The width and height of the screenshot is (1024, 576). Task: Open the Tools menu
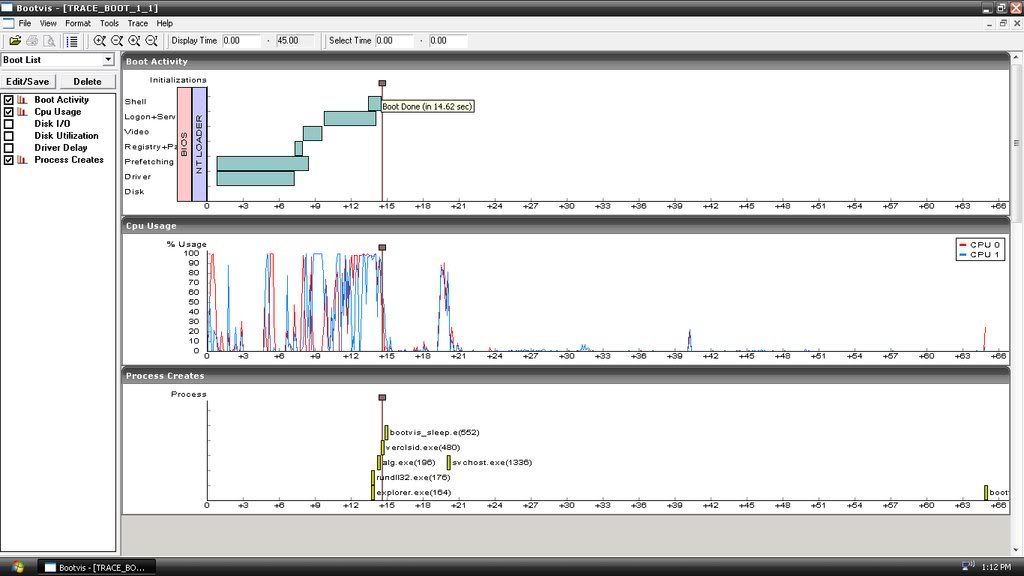tap(109, 24)
